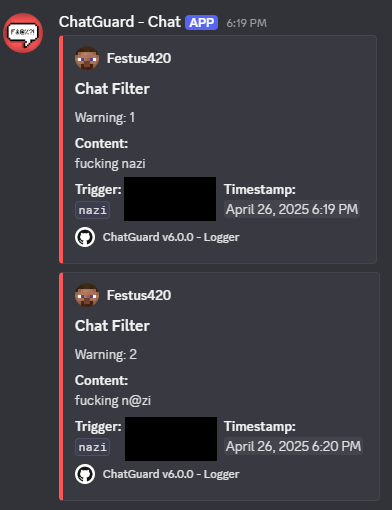This screenshot has height=510, width=392.
Task: Click second ChatGuard v6.0.0 - Logger footer text
Action: pyautogui.click(x=171, y=474)
